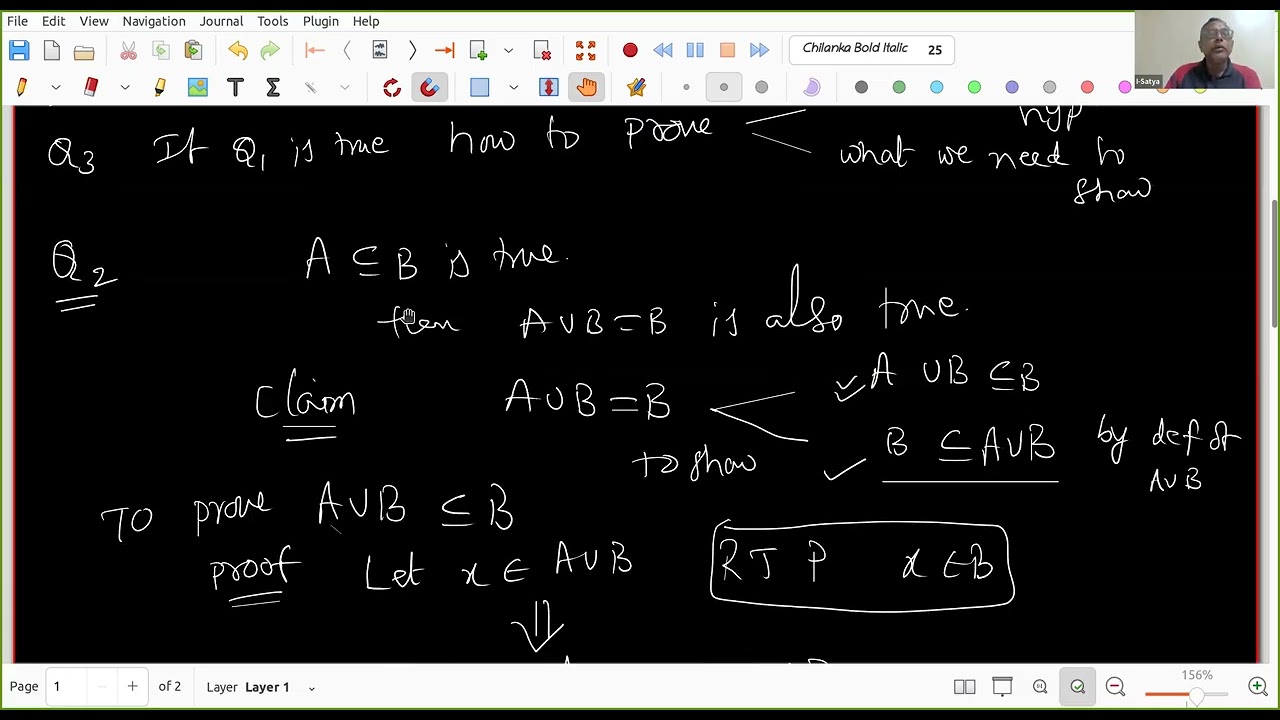
Task: Redo the last undone action
Action: [x=270, y=50]
